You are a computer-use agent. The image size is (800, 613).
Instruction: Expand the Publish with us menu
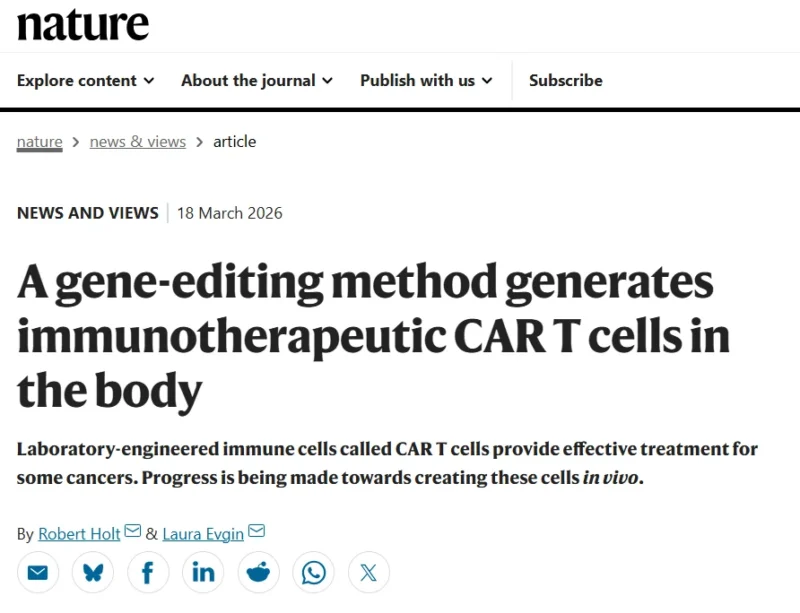426,81
